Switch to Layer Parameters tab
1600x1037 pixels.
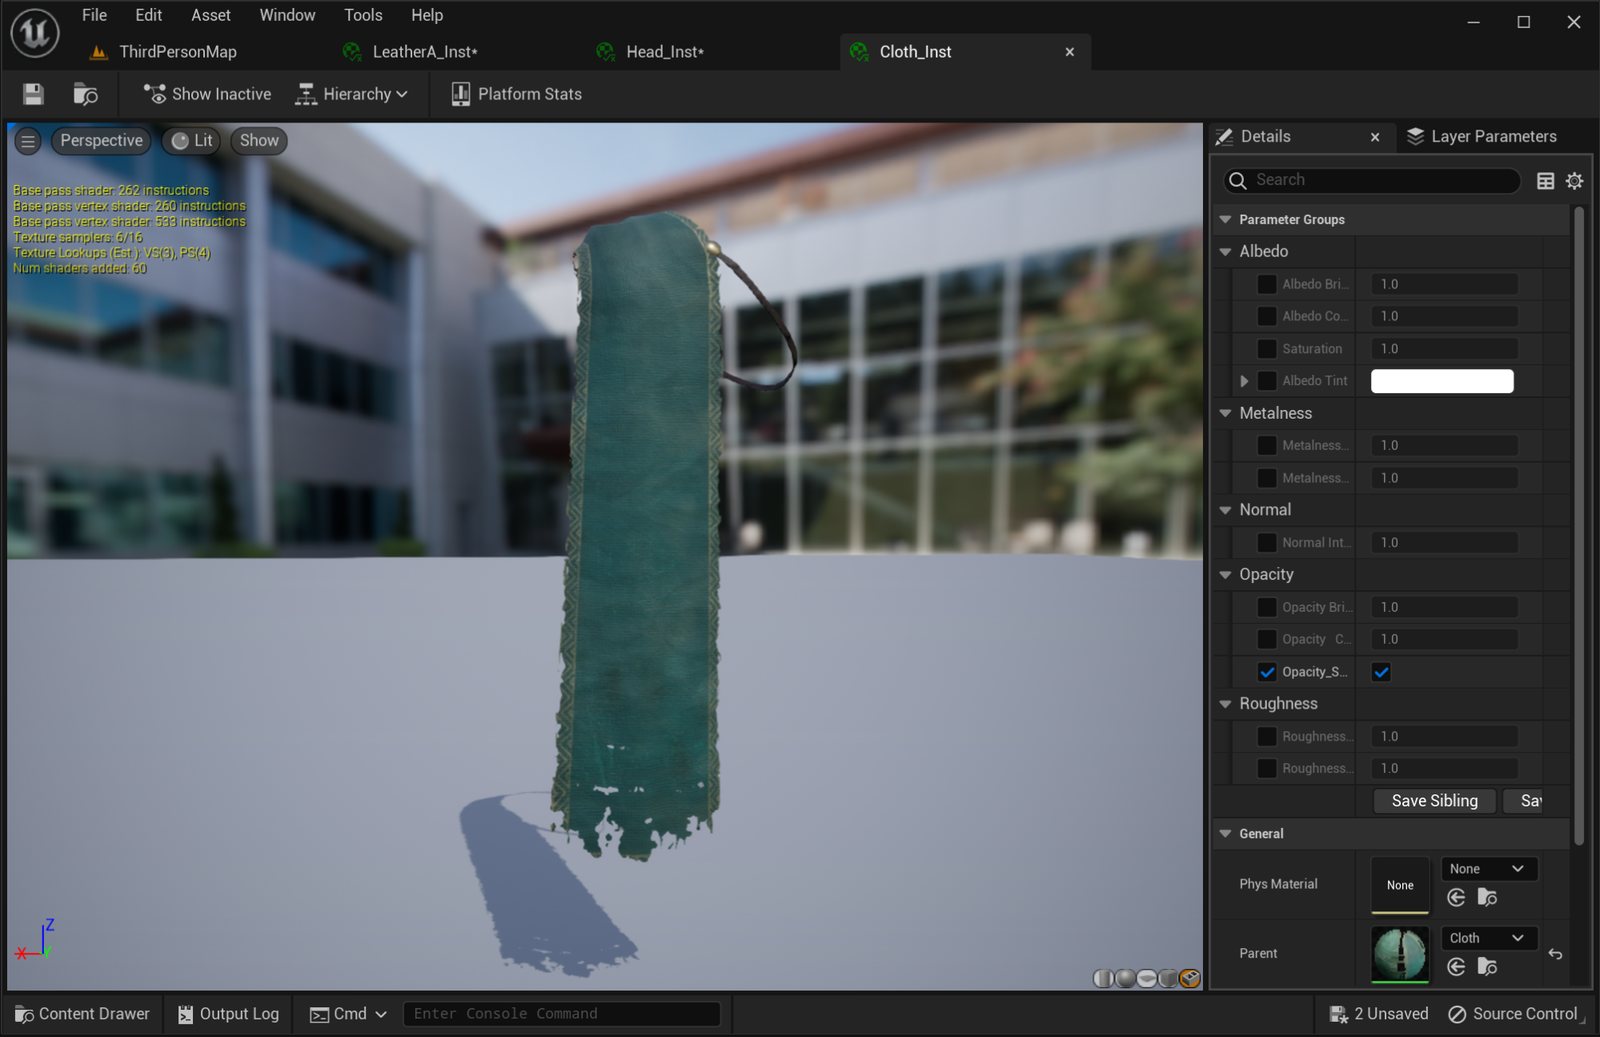(x=1482, y=137)
